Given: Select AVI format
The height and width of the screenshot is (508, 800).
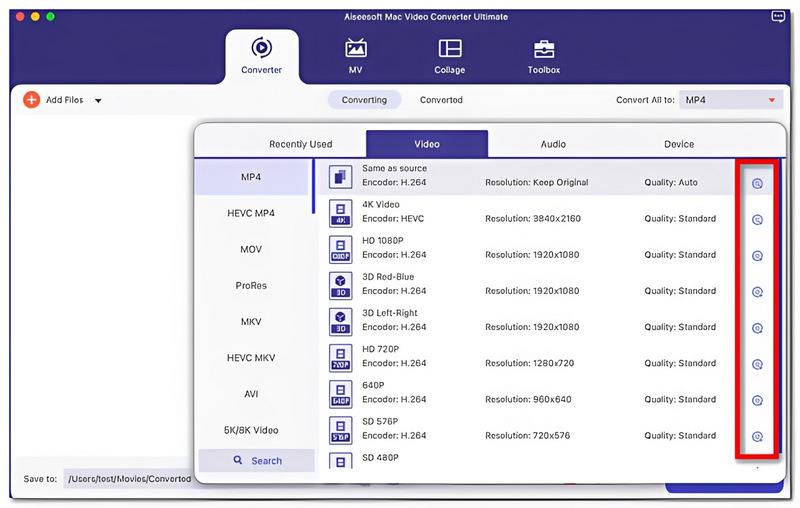Looking at the screenshot, I should 251,394.
